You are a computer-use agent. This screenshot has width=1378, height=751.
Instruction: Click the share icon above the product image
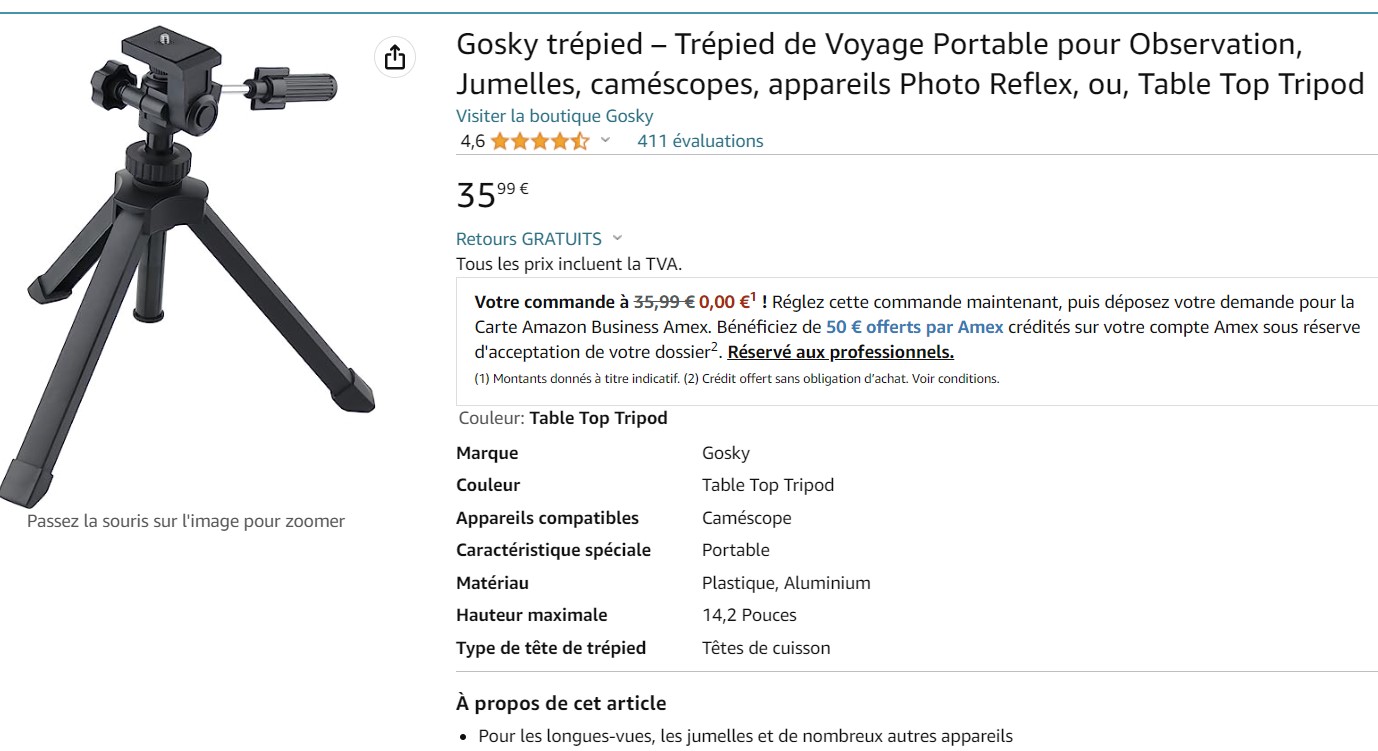[x=395, y=57]
